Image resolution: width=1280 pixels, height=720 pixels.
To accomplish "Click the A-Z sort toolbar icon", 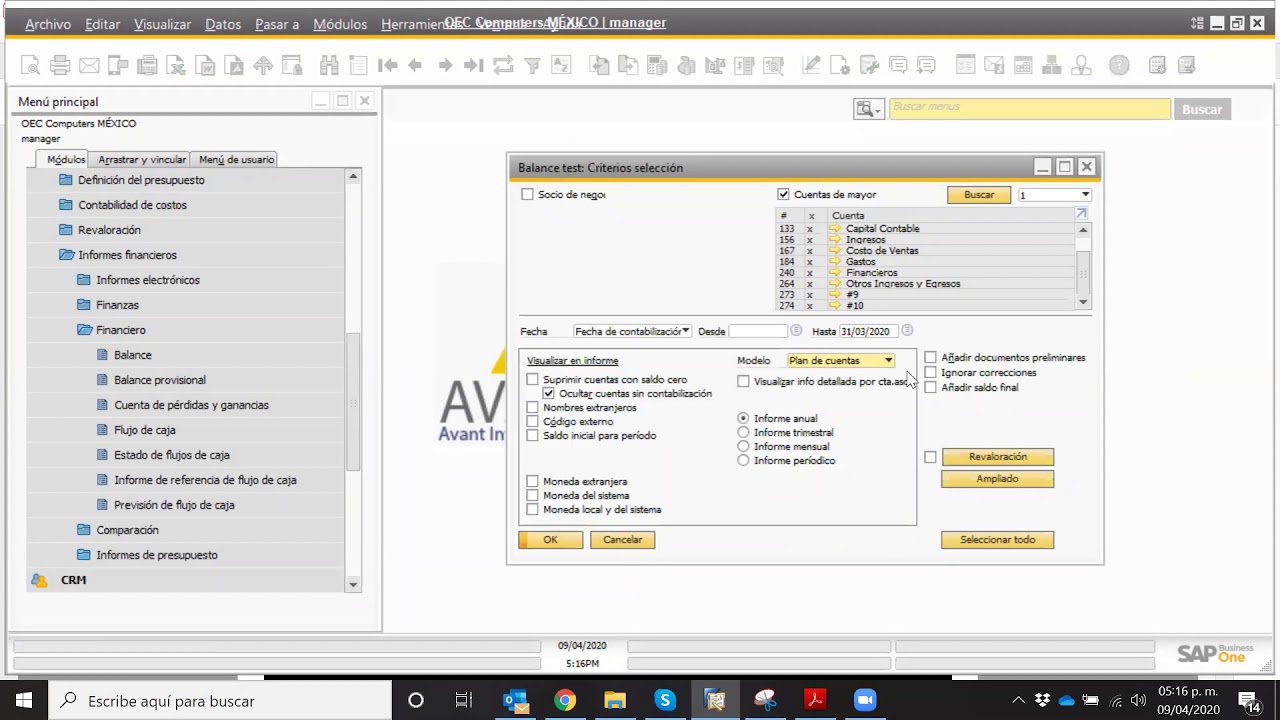I will pyautogui.click(x=562, y=66).
